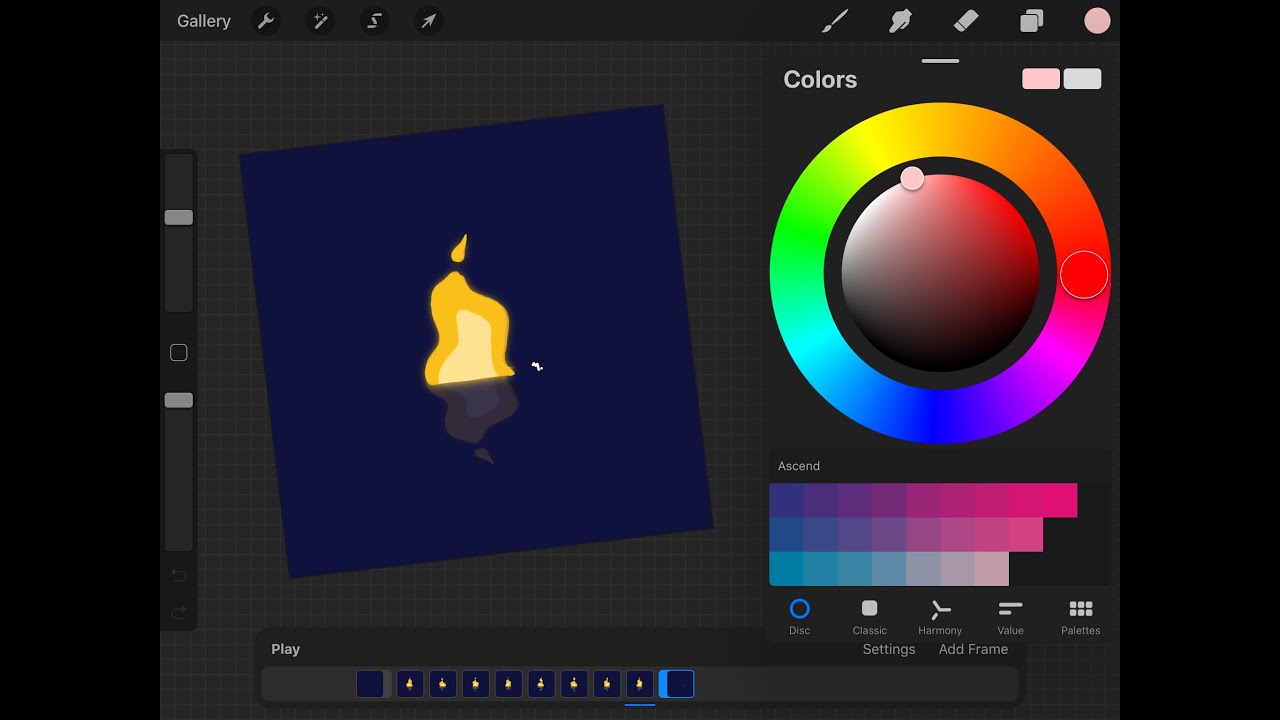Tap the redo arrow in sidebar
The height and width of the screenshot is (720, 1280).
pos(179,612)
